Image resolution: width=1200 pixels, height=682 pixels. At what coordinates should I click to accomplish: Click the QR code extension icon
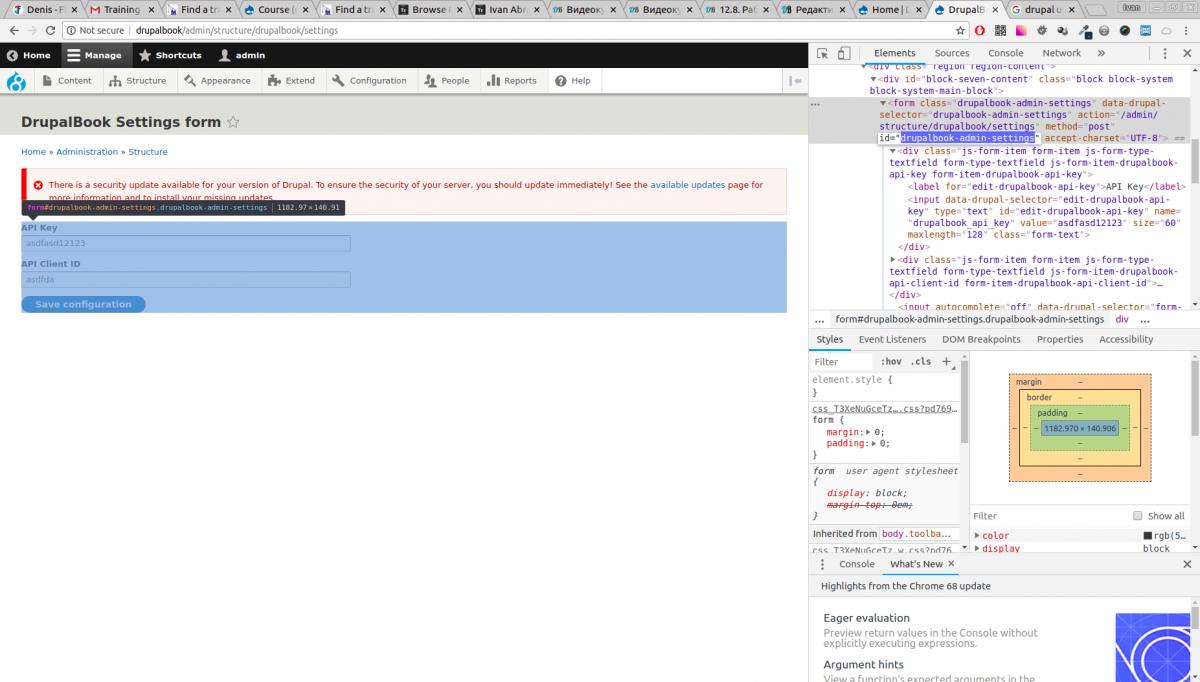tap(1002, 30)
